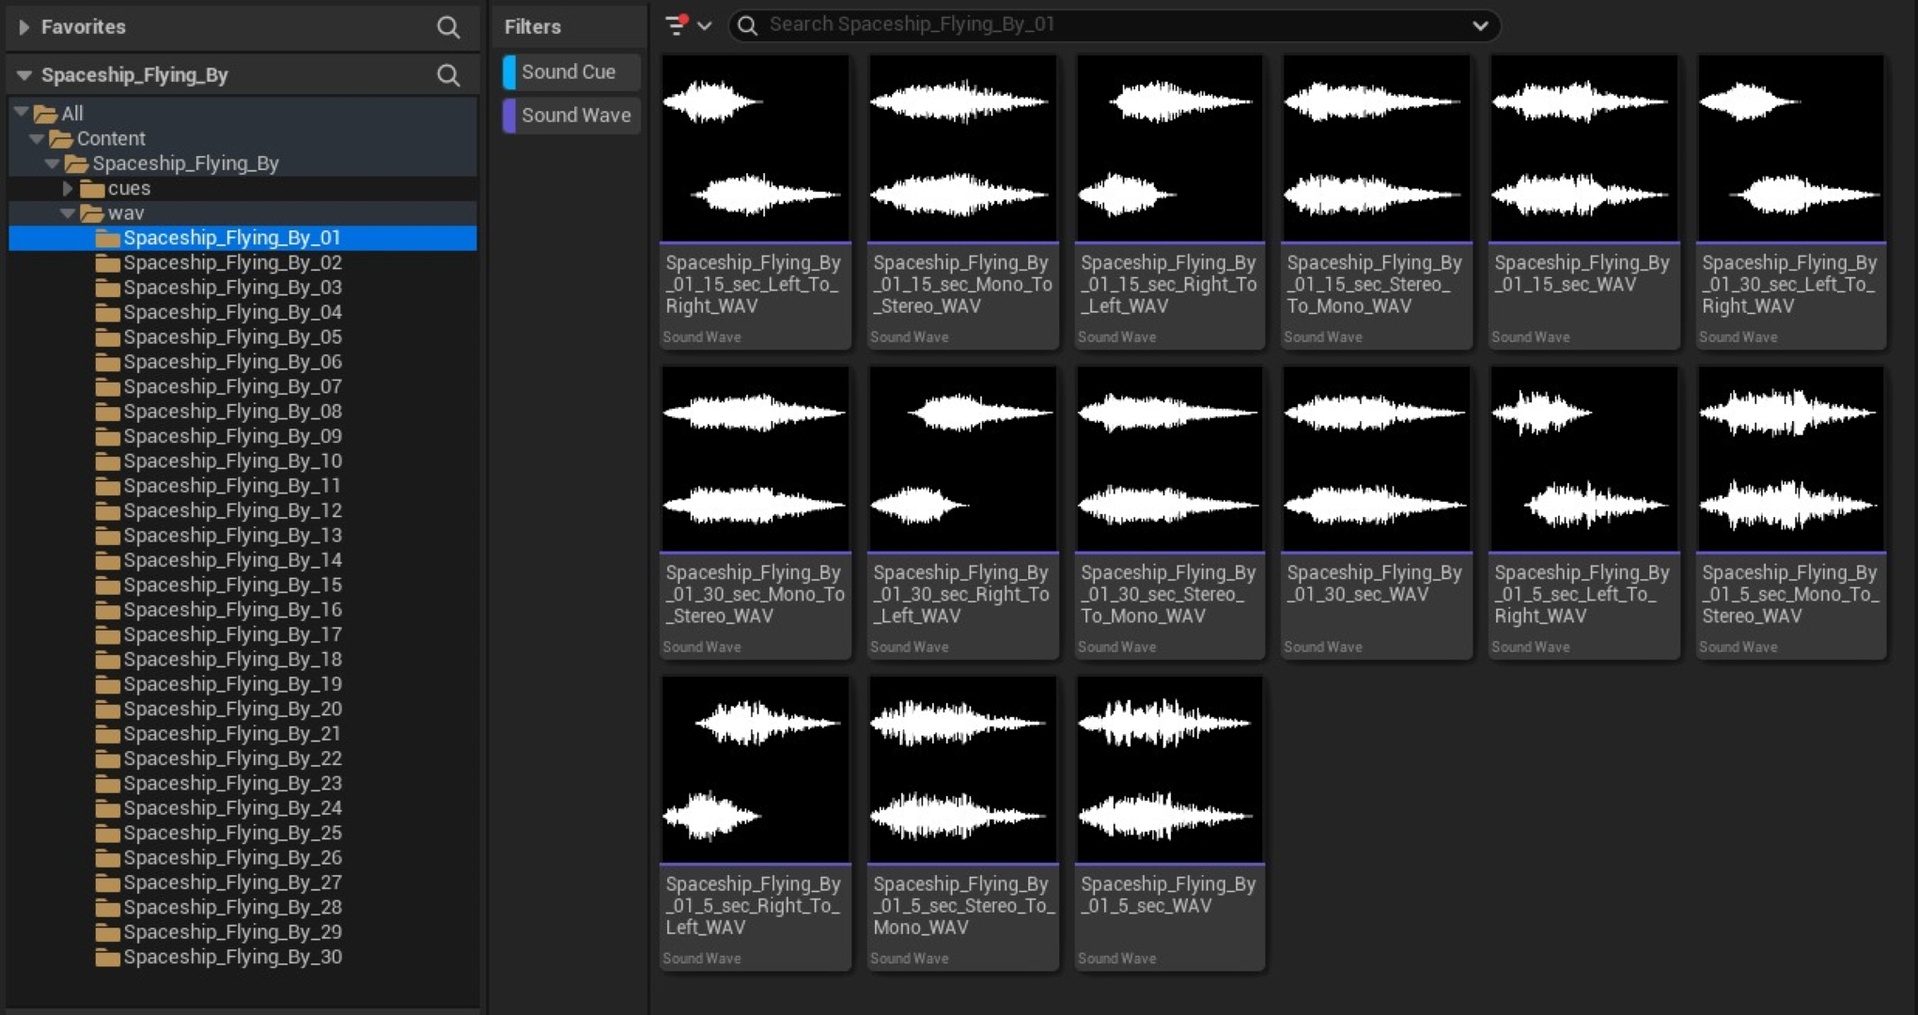Click the folder icon of Spaceship_Flying_By_20
Viewport: 1918px width, 1015px height.
(107, 709)
